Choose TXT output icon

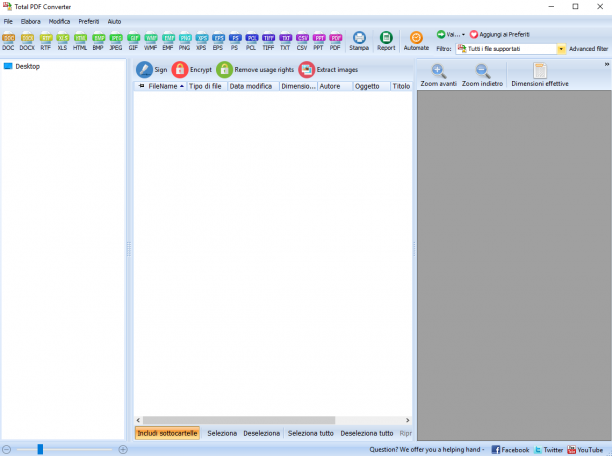tap(285, 41)
